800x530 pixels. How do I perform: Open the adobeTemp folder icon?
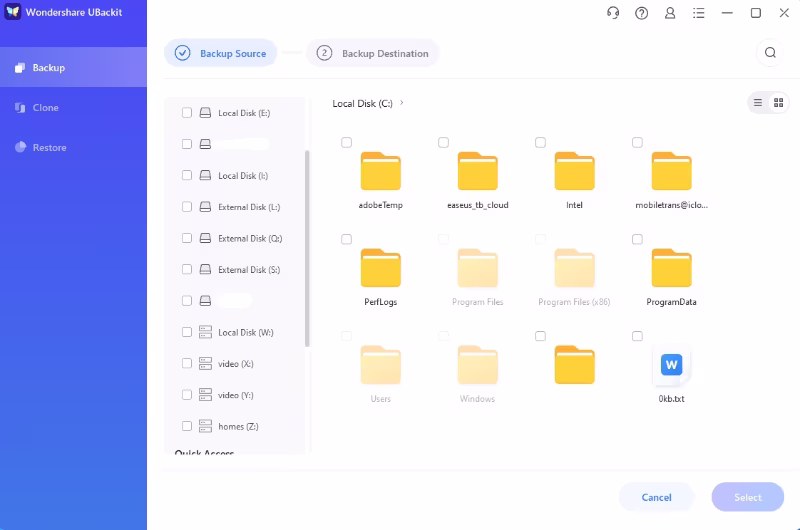pyautogui.click(x=381, y=171)
